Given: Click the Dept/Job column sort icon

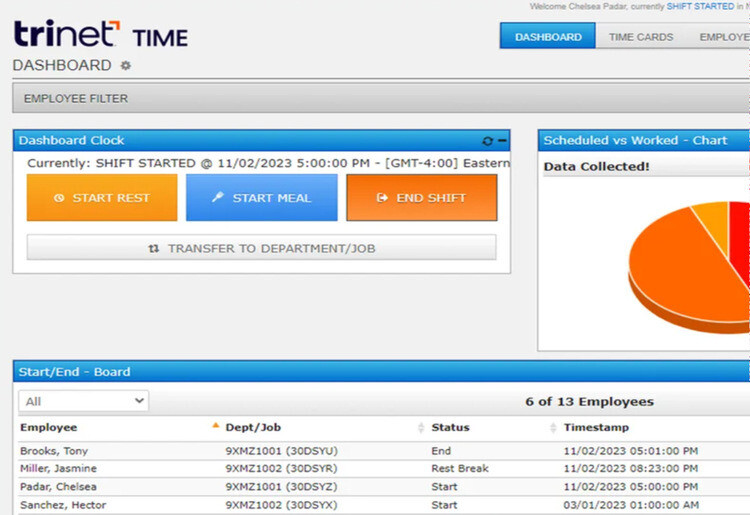Looking at the screenshot, I should (421, 428).
